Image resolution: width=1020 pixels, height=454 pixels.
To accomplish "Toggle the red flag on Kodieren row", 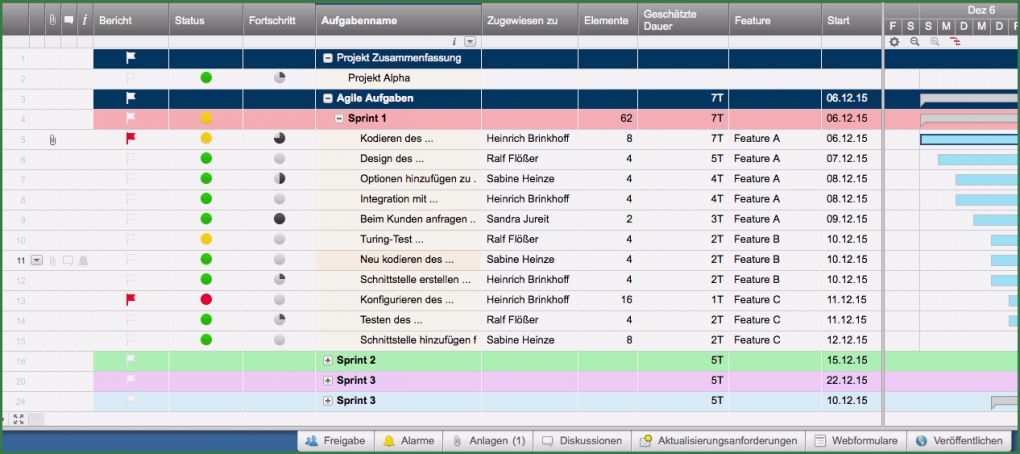I will (x=130, y=139).
